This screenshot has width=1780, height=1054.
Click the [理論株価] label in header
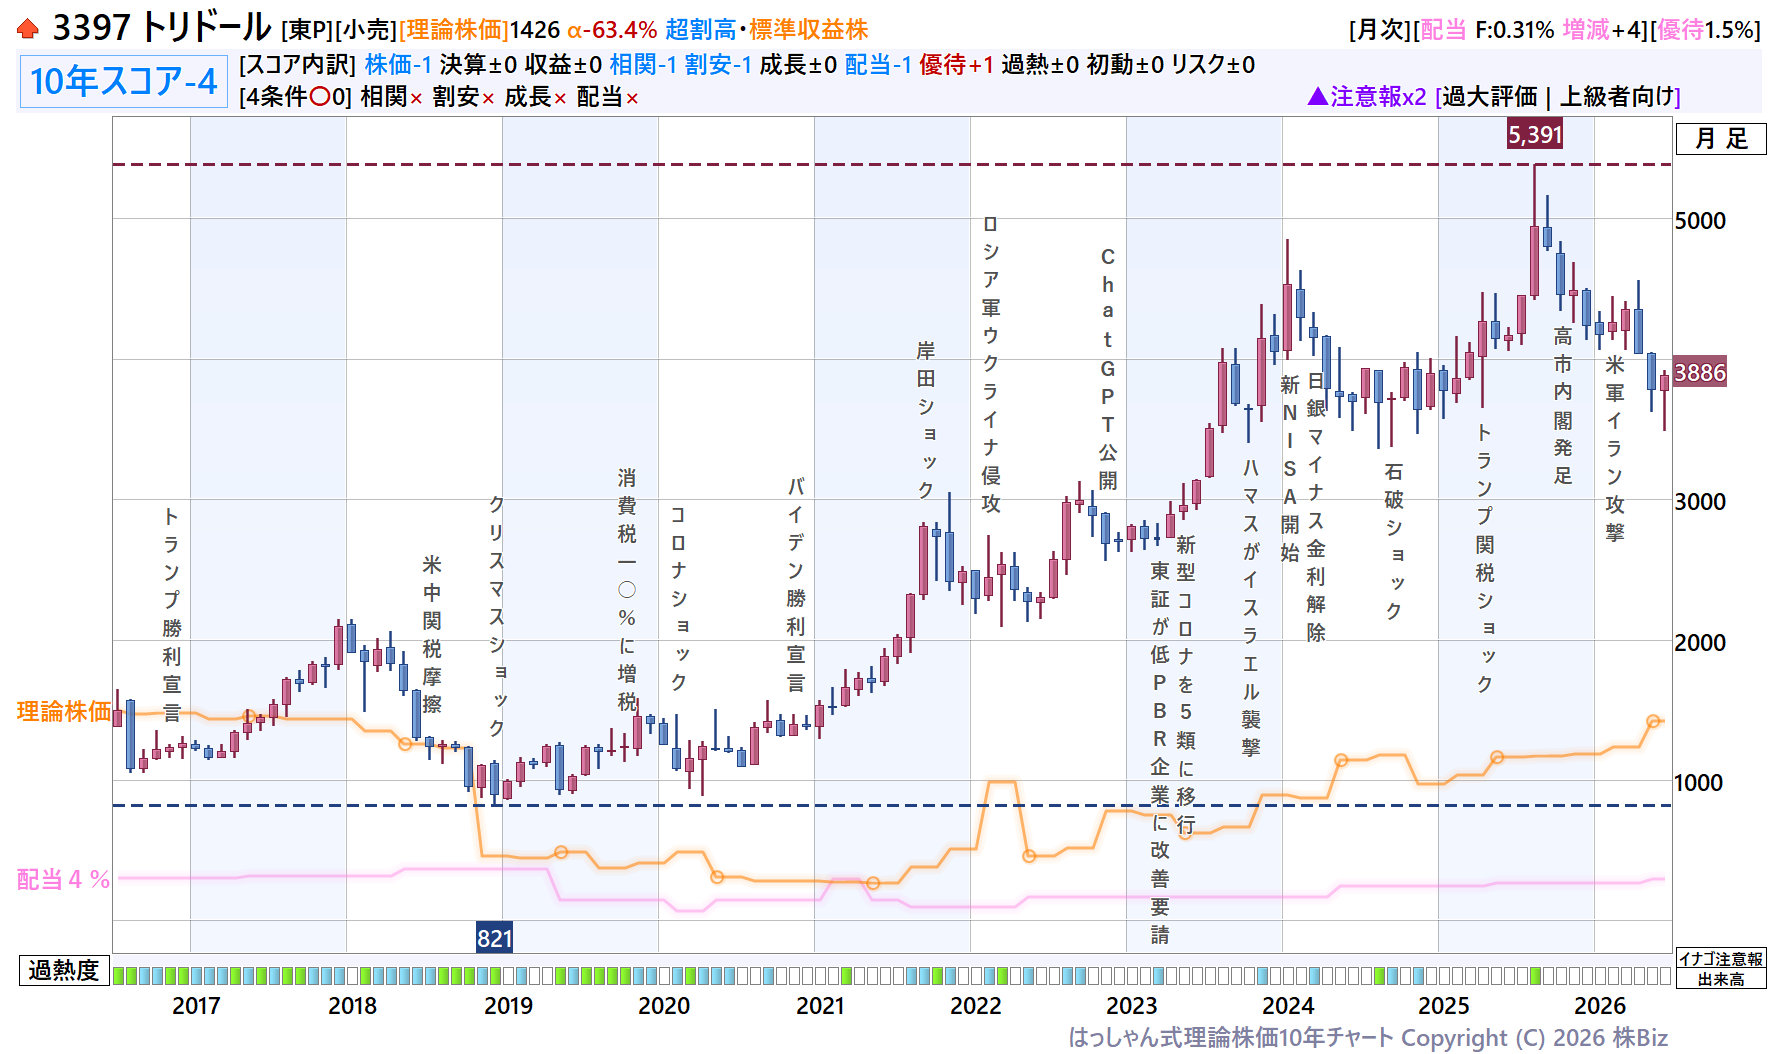click(454, 30)
